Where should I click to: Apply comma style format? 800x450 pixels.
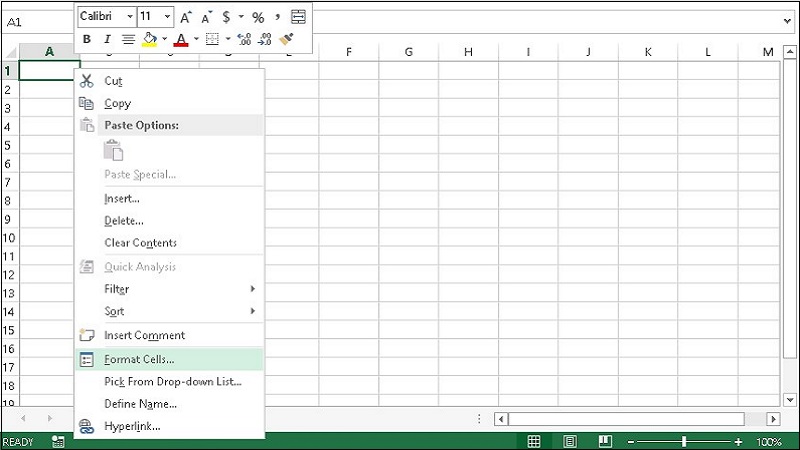[x=278, y=17]
